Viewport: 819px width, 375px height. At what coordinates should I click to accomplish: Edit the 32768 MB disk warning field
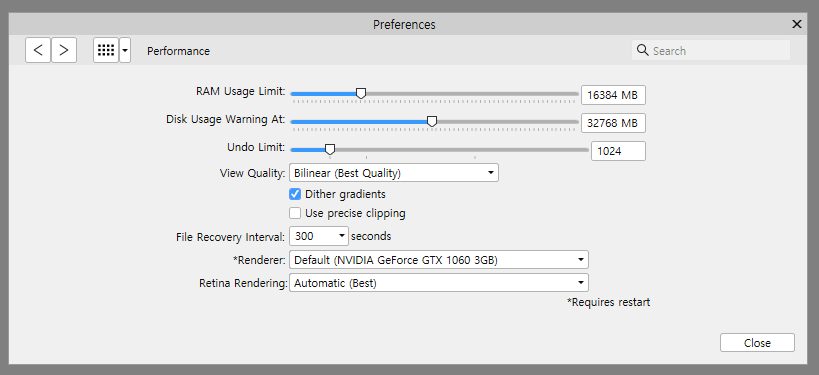click(x=613, y=123)
